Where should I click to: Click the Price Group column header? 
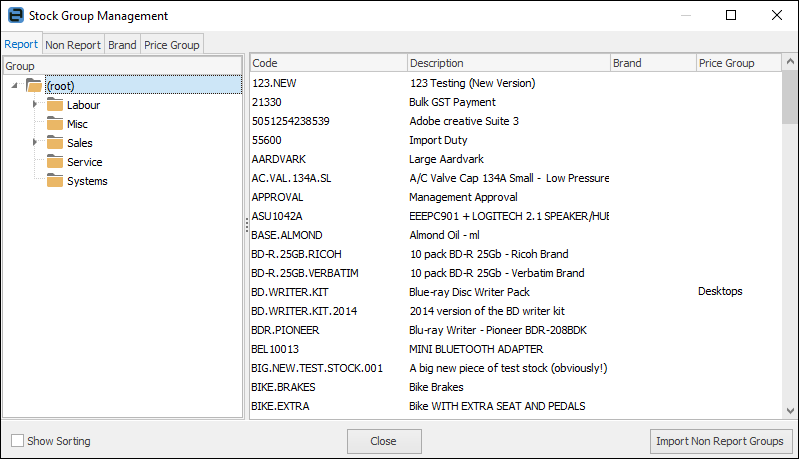(x=738, y=63)
